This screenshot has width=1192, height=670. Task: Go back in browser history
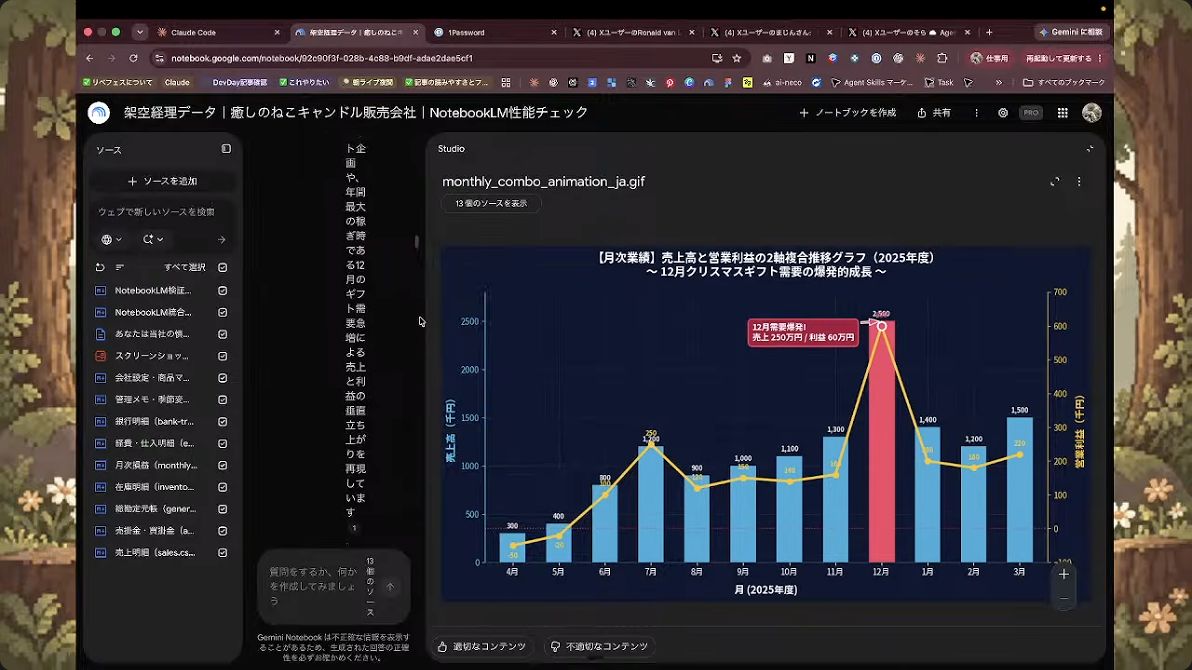point(90,58)
